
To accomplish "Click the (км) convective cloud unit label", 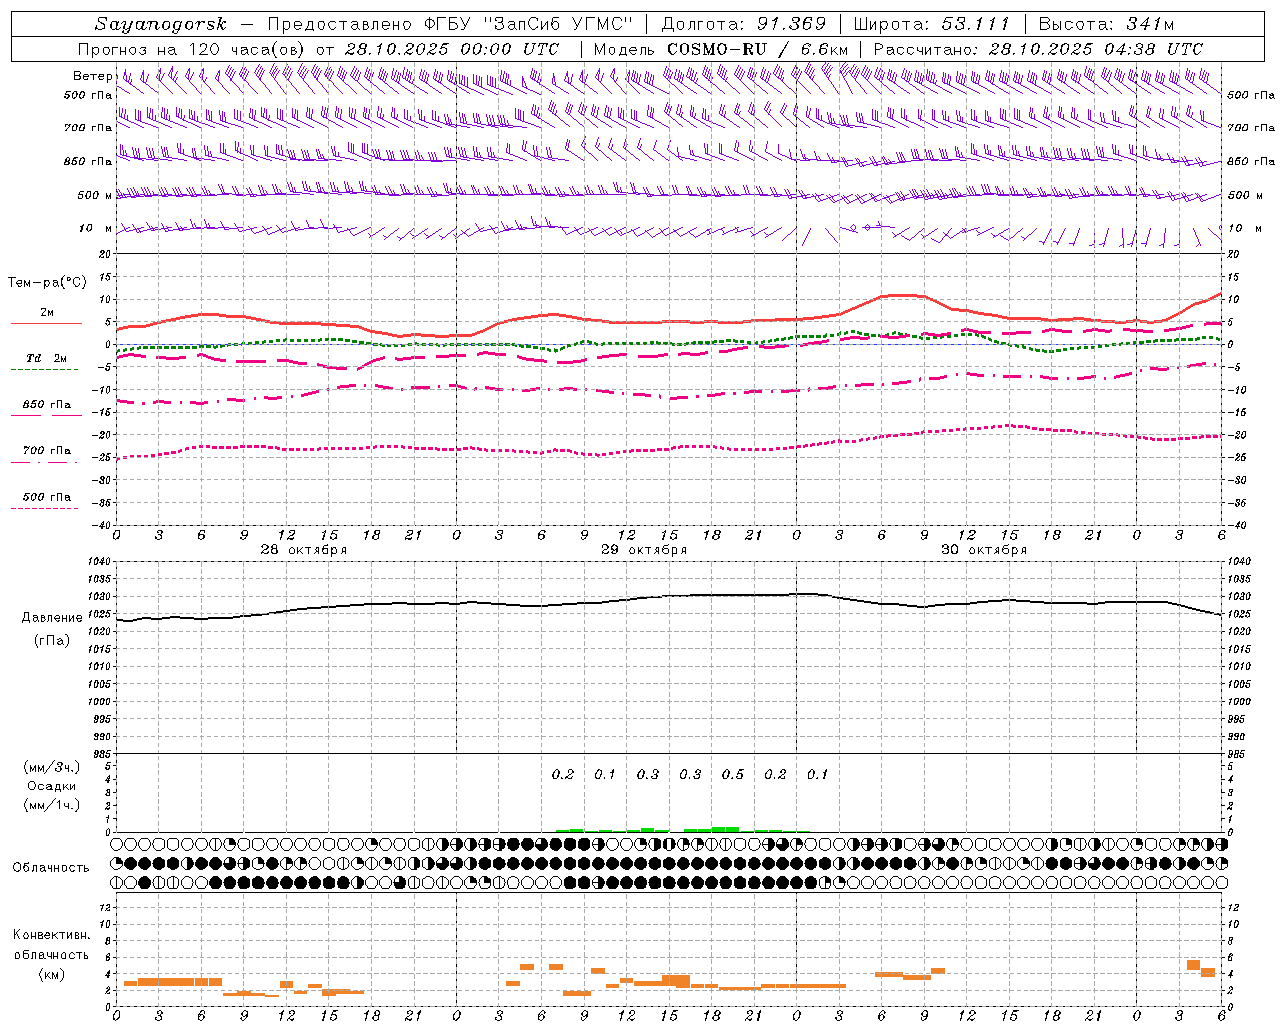I will 51,974.
